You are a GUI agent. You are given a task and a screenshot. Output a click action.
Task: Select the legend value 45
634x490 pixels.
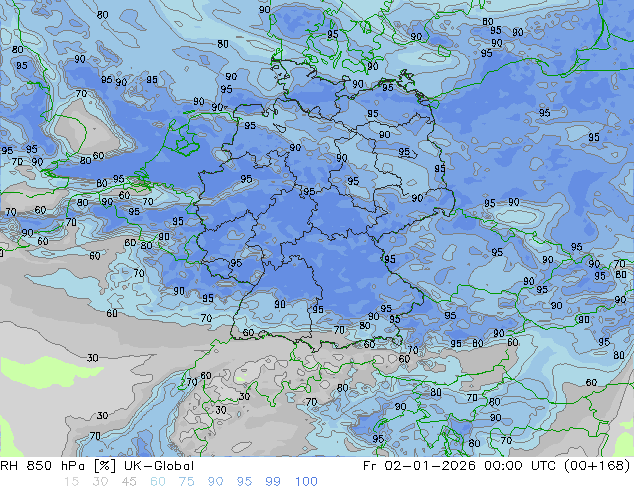click(x=129, y=482)
